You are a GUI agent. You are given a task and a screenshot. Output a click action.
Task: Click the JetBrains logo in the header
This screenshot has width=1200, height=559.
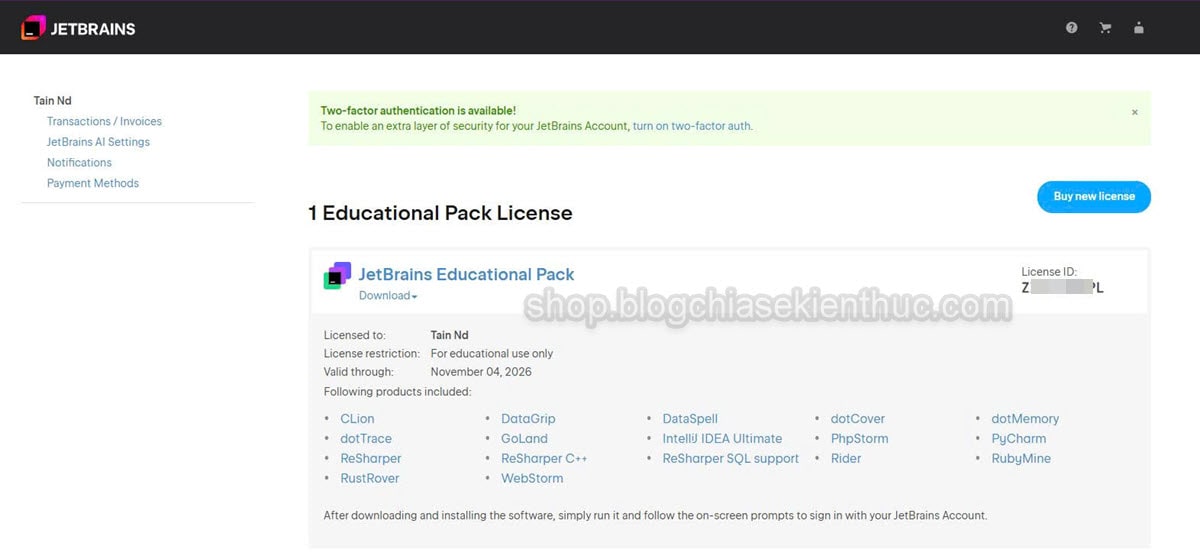point(78,28)
